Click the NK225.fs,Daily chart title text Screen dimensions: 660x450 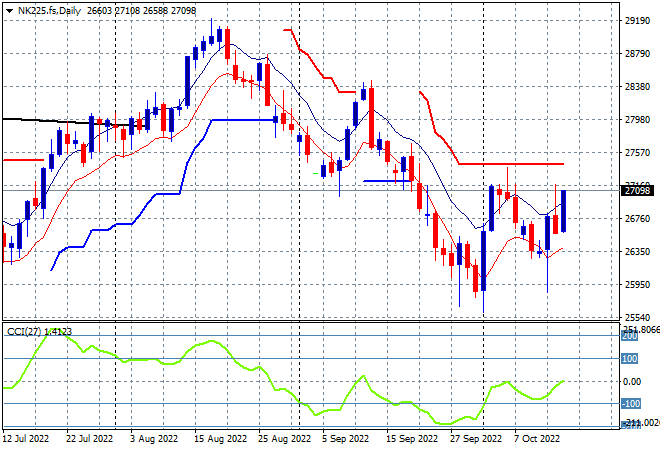(x=49, y=11)
